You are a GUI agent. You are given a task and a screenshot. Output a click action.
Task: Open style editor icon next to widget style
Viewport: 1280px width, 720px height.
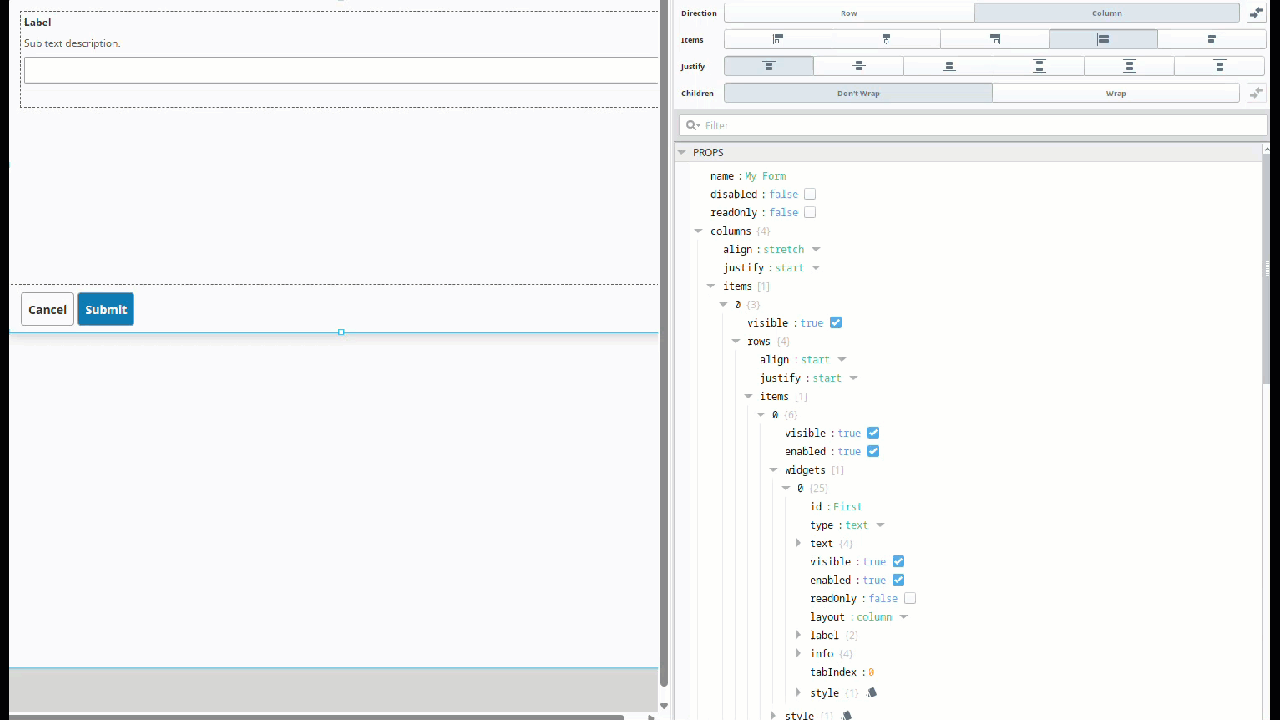pyautogui.click(x=872, y=692)
